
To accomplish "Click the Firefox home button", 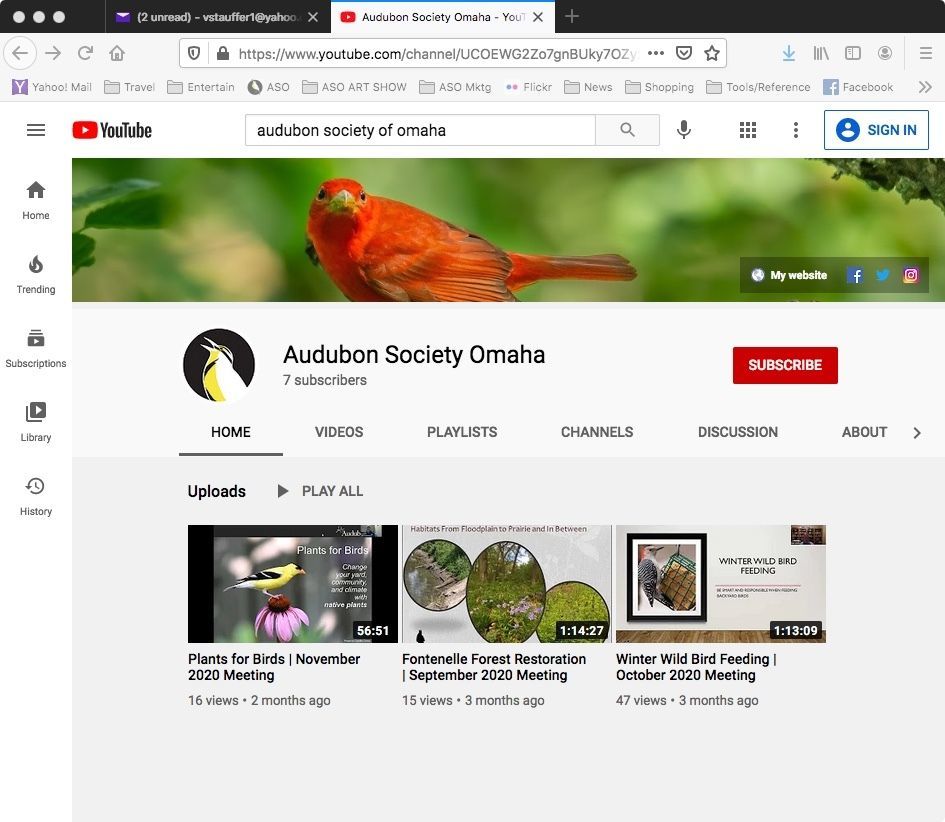I will click(117, 53).
